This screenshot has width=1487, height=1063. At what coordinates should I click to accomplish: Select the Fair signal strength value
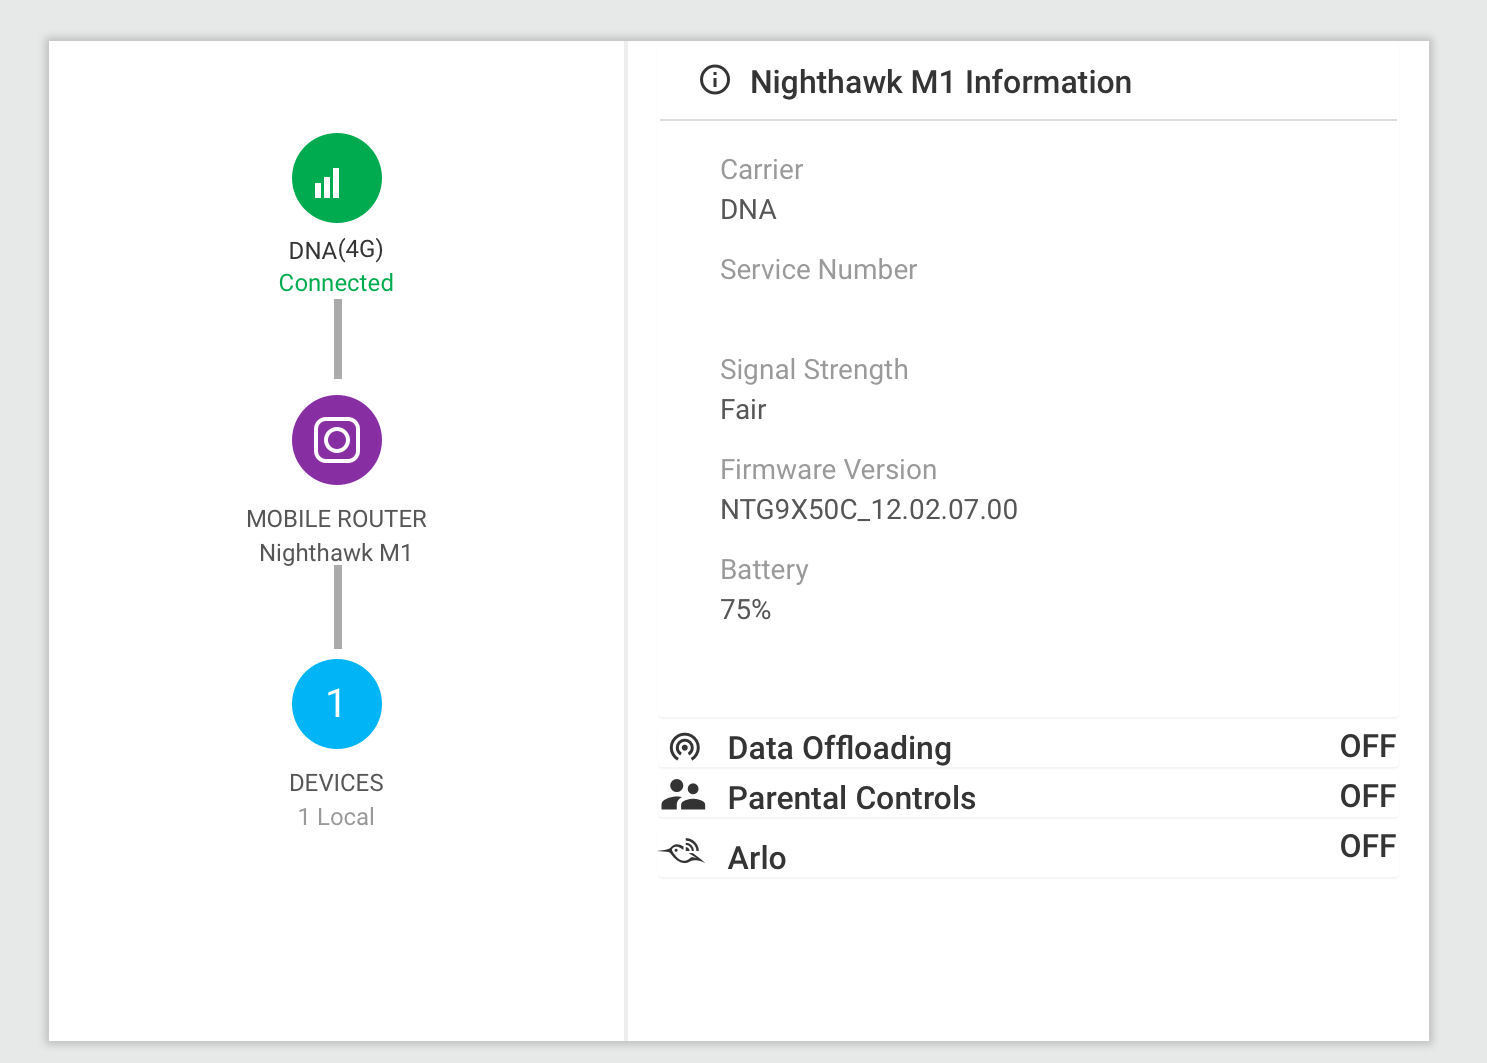click(743, 409)
